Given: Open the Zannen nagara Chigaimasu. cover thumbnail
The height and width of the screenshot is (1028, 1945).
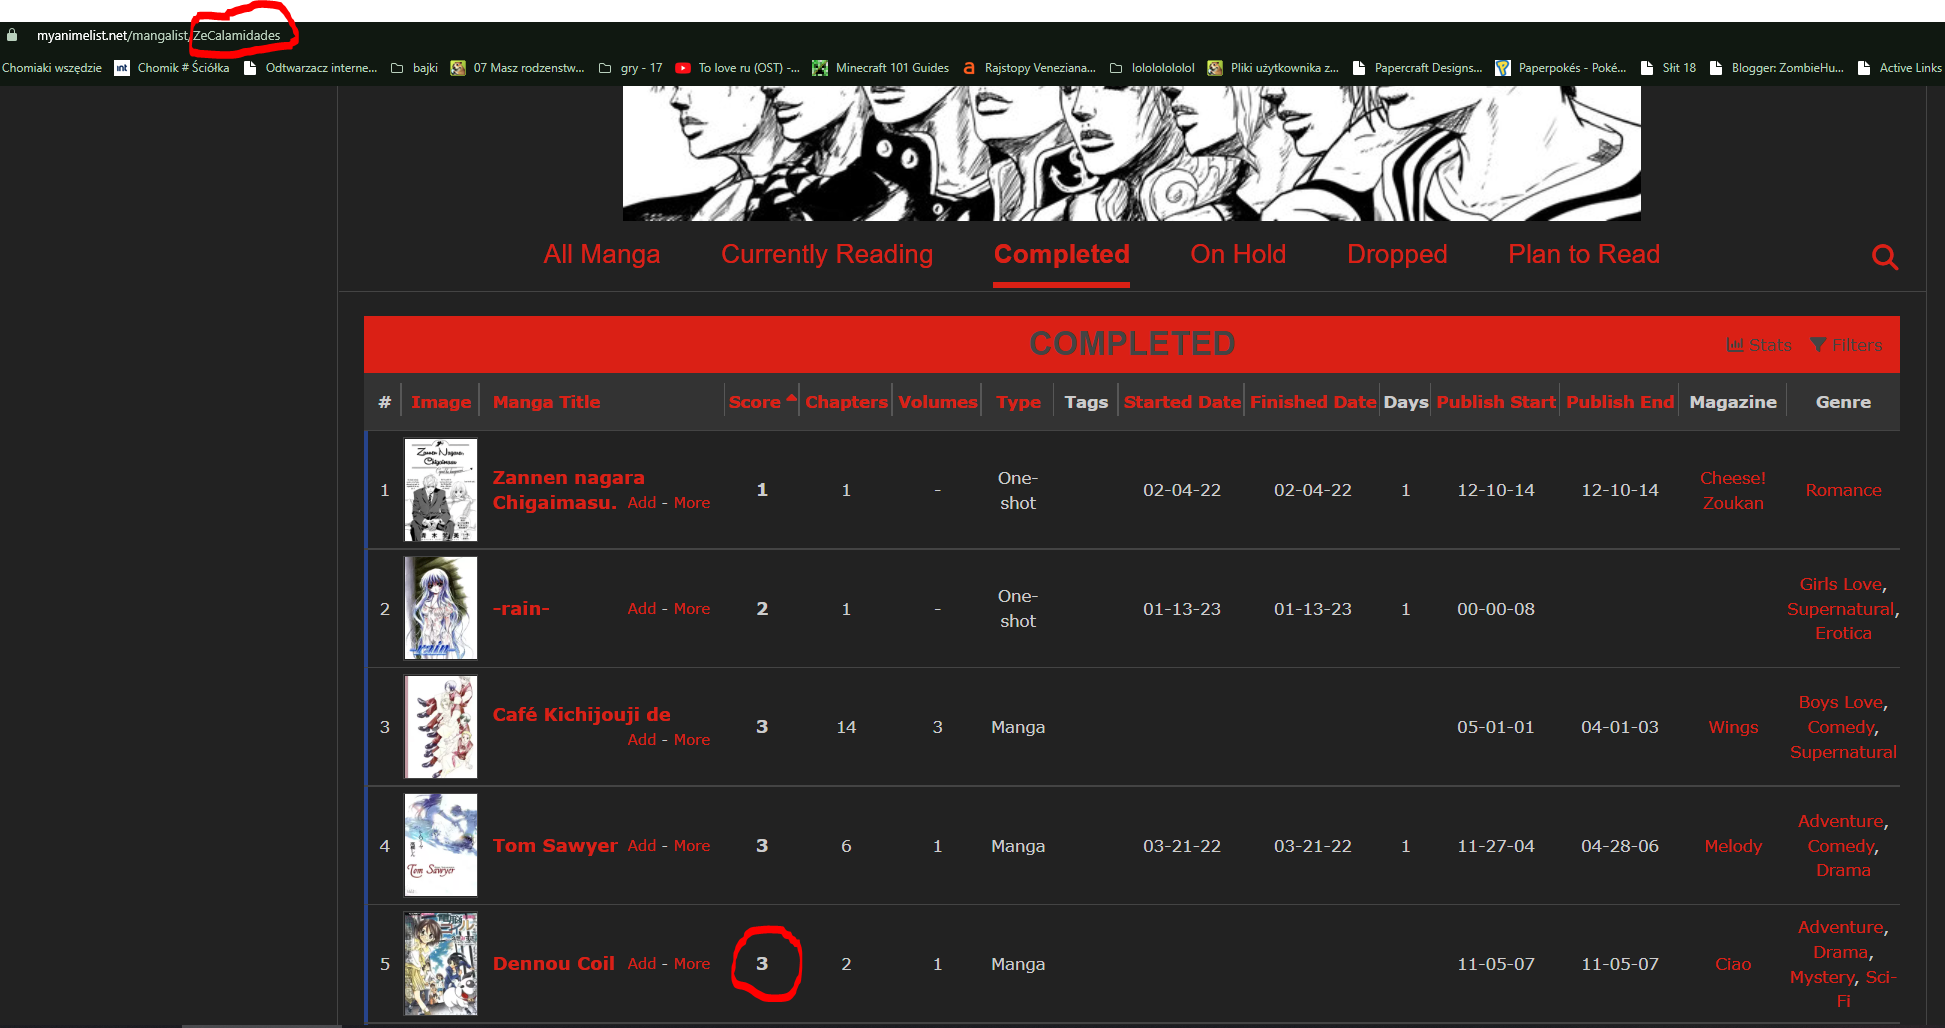Looking at the screenshot, I should 441,490.
